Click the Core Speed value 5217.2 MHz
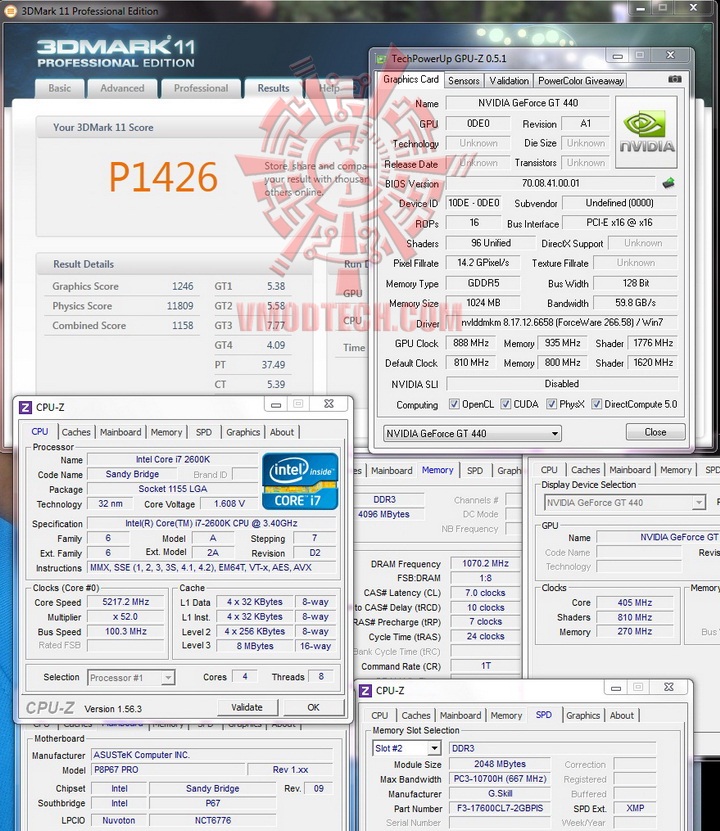Screen dimensions: 720x831 [x=126, y=602]
